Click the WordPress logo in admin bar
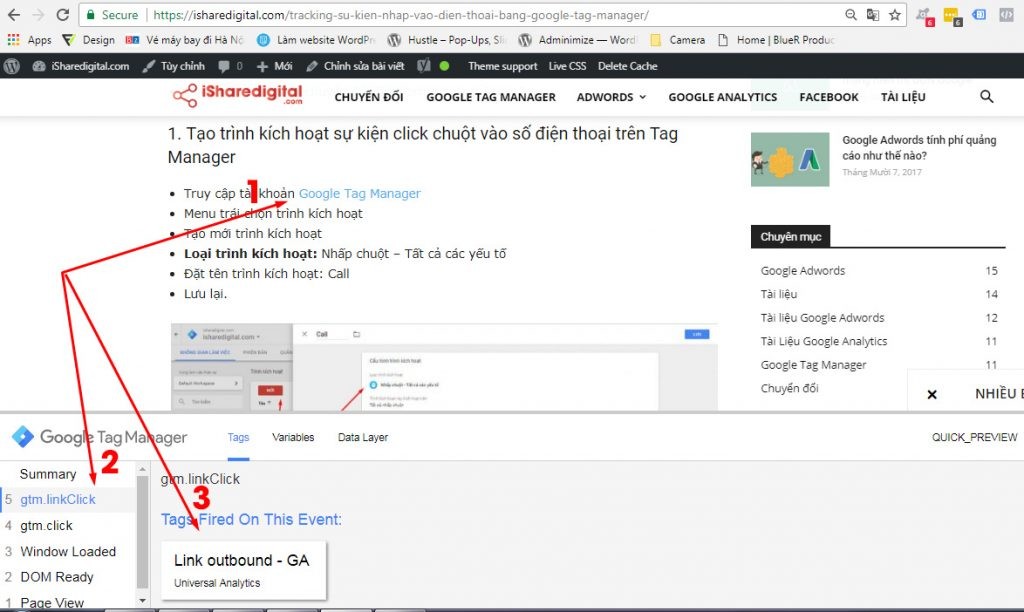Viewport: 1024px width, 612px height. tap(12, 66)
